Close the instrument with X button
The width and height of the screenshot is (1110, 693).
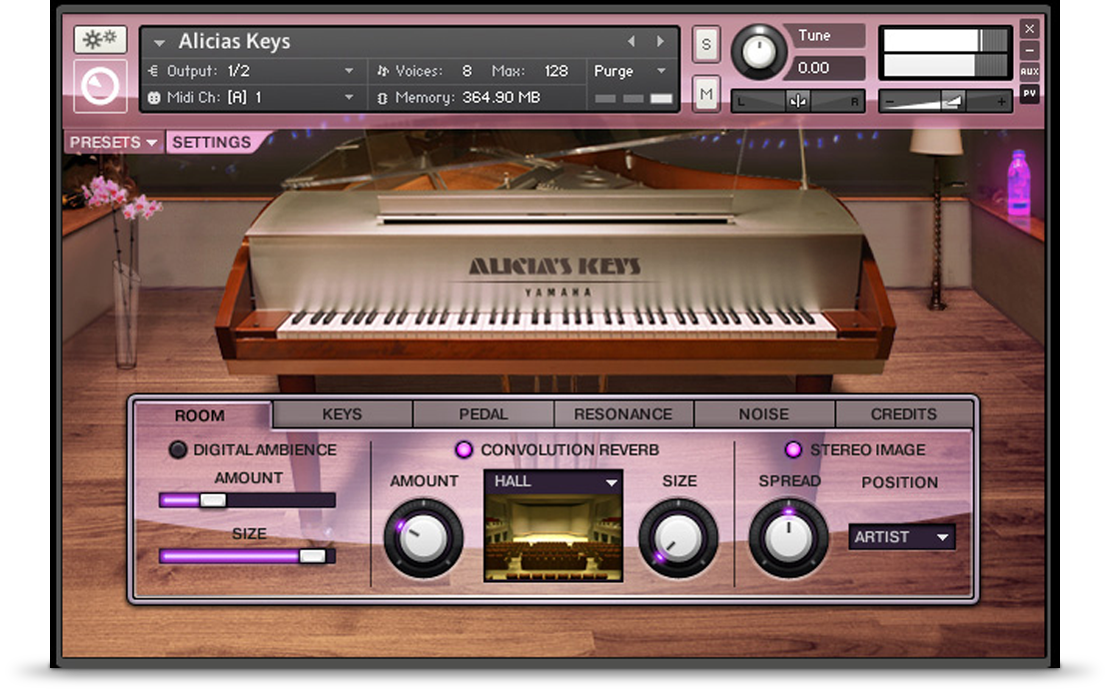[x=1029, y=29]
